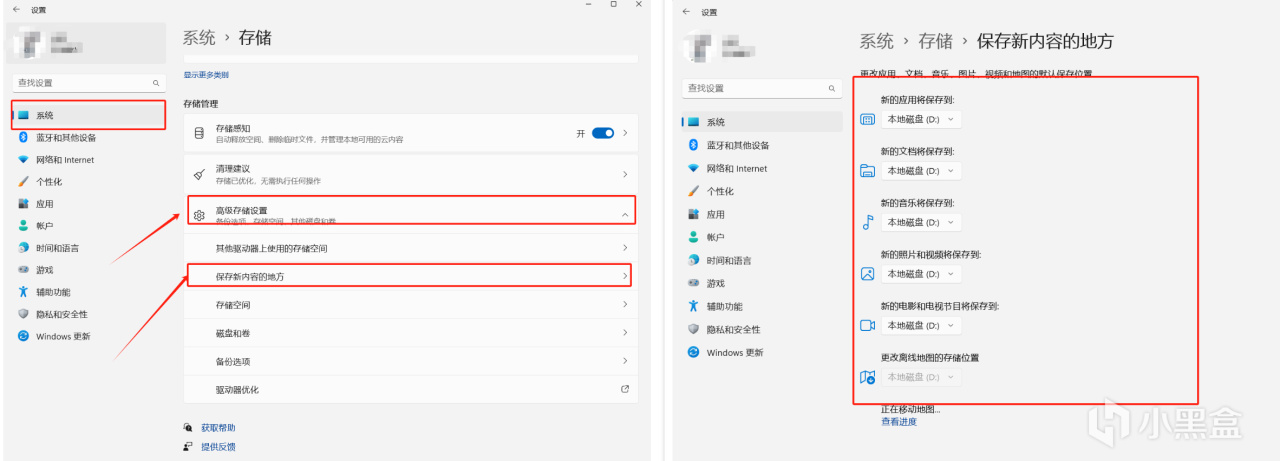Open 更改离线地图的存储位置 drive dropdown

point(921,377)
